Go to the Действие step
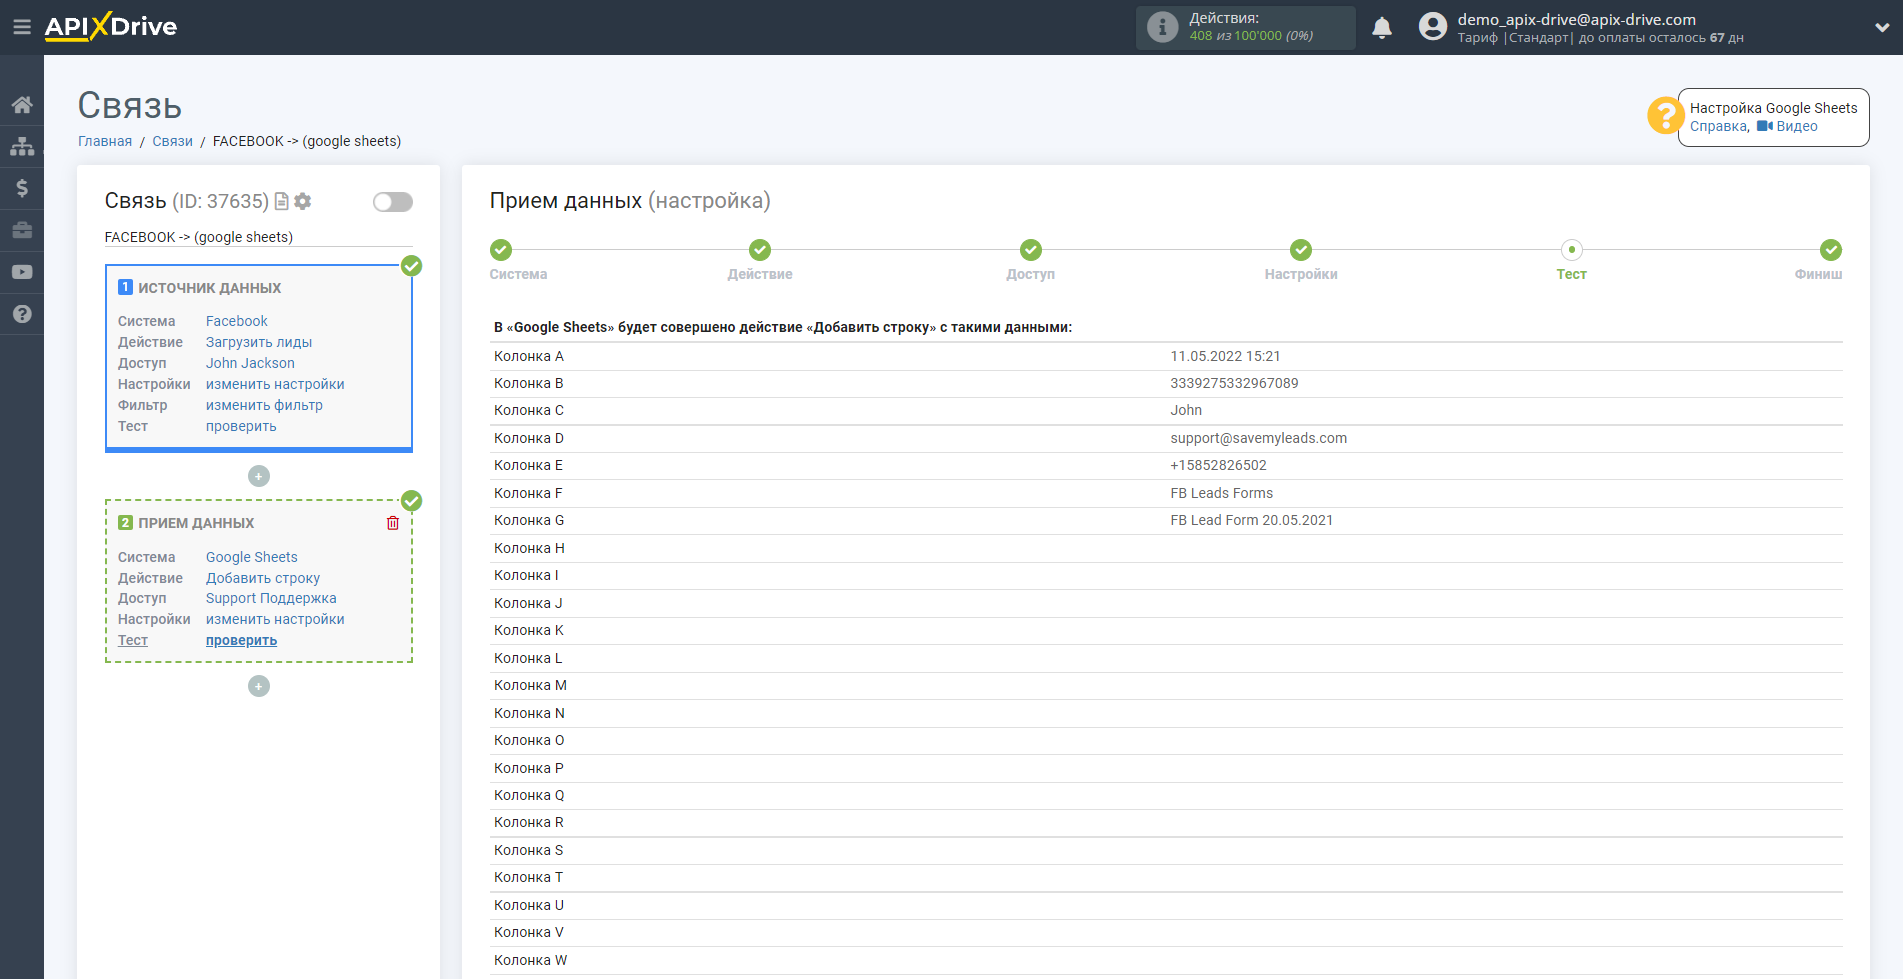This screenshot has width=1903, height=979. [760, 250]
